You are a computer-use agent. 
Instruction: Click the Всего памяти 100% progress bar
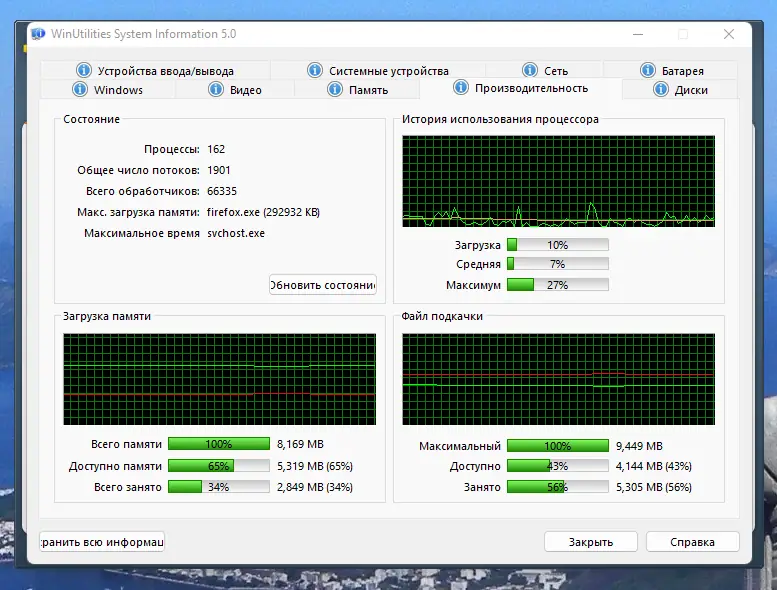pyautogui.click(x=219, y=444)
